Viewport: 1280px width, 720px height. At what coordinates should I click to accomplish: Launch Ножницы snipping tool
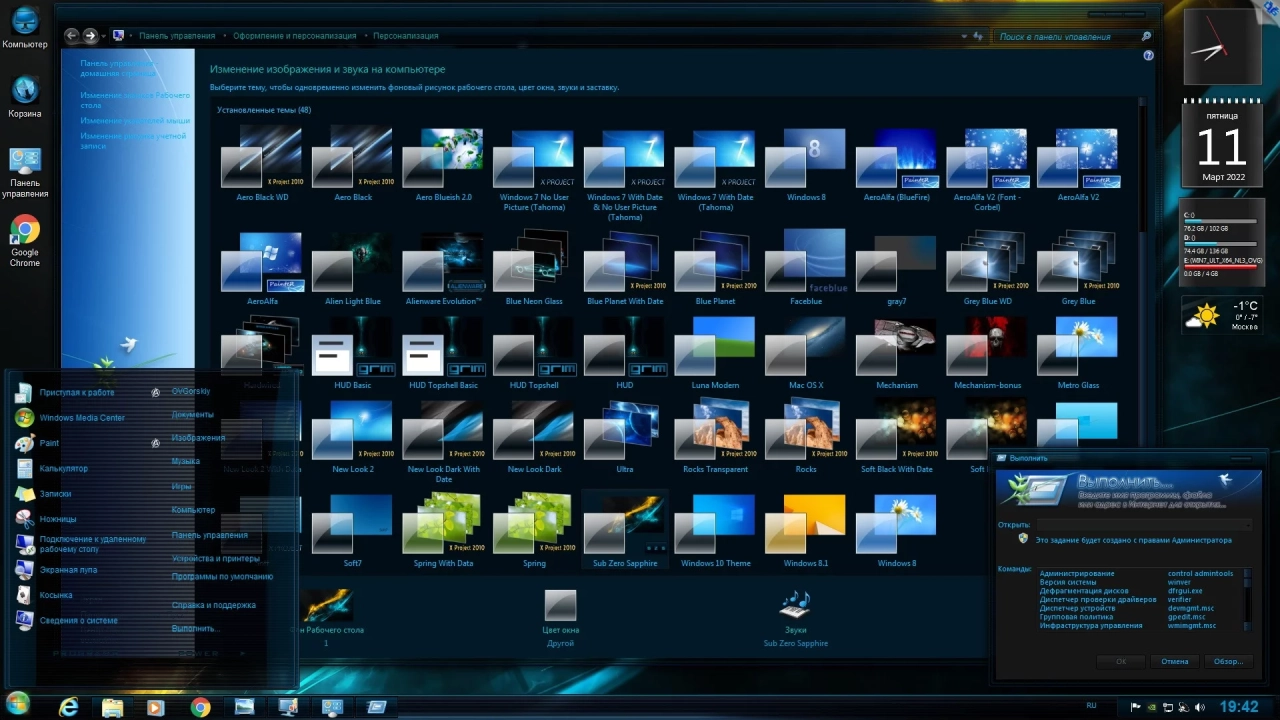58,519
